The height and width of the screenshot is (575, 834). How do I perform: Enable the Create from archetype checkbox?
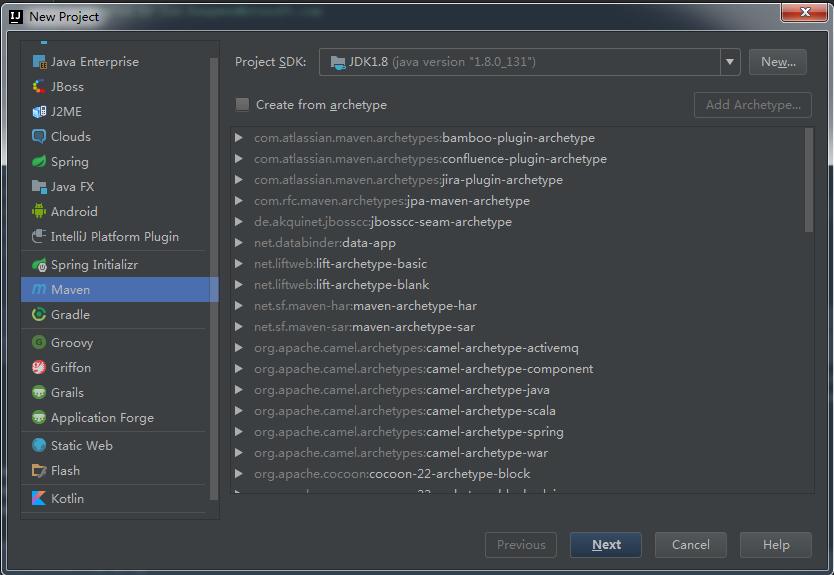pyautogui.click(x=242, y=105)
